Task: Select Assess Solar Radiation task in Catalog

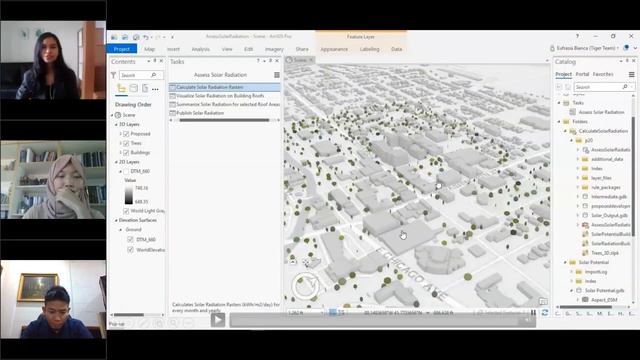Action: coord(601,112)
